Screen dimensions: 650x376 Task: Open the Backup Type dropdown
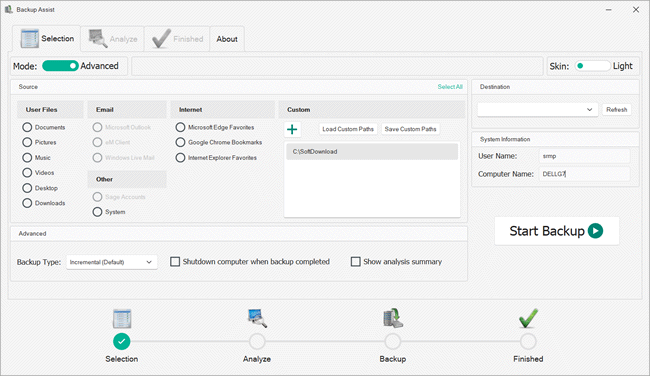coord(112,262)
